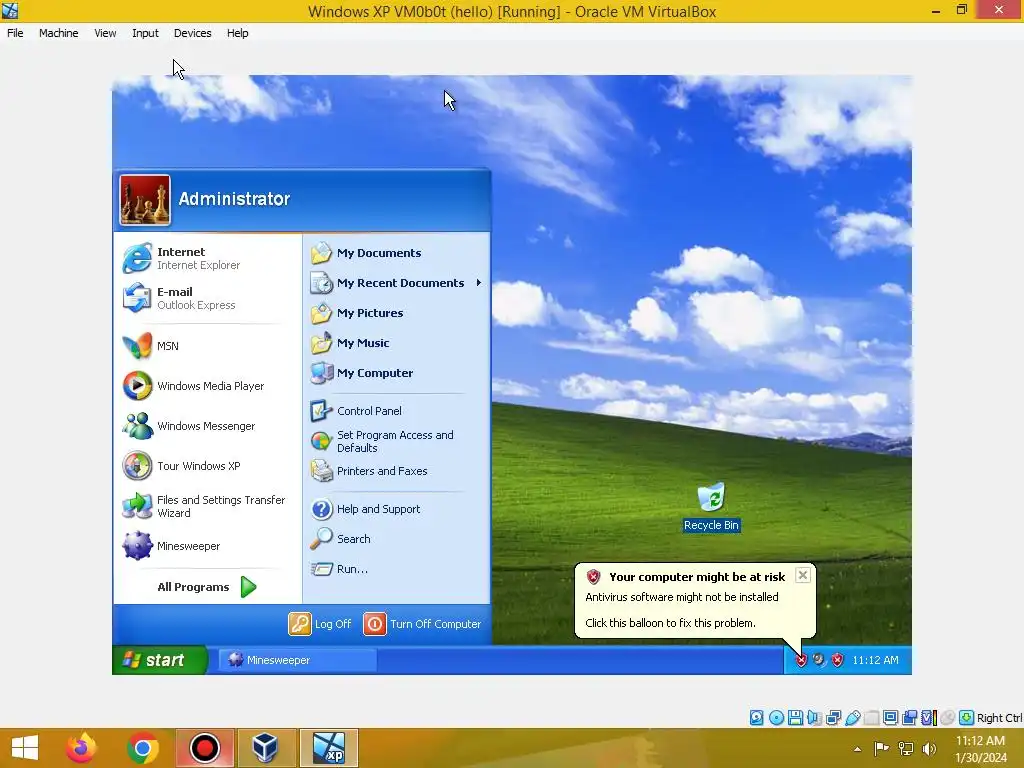Screen dimensions: 1024x768
Task: Open MSN from the Start menu
Action: [x=208, y=345]
